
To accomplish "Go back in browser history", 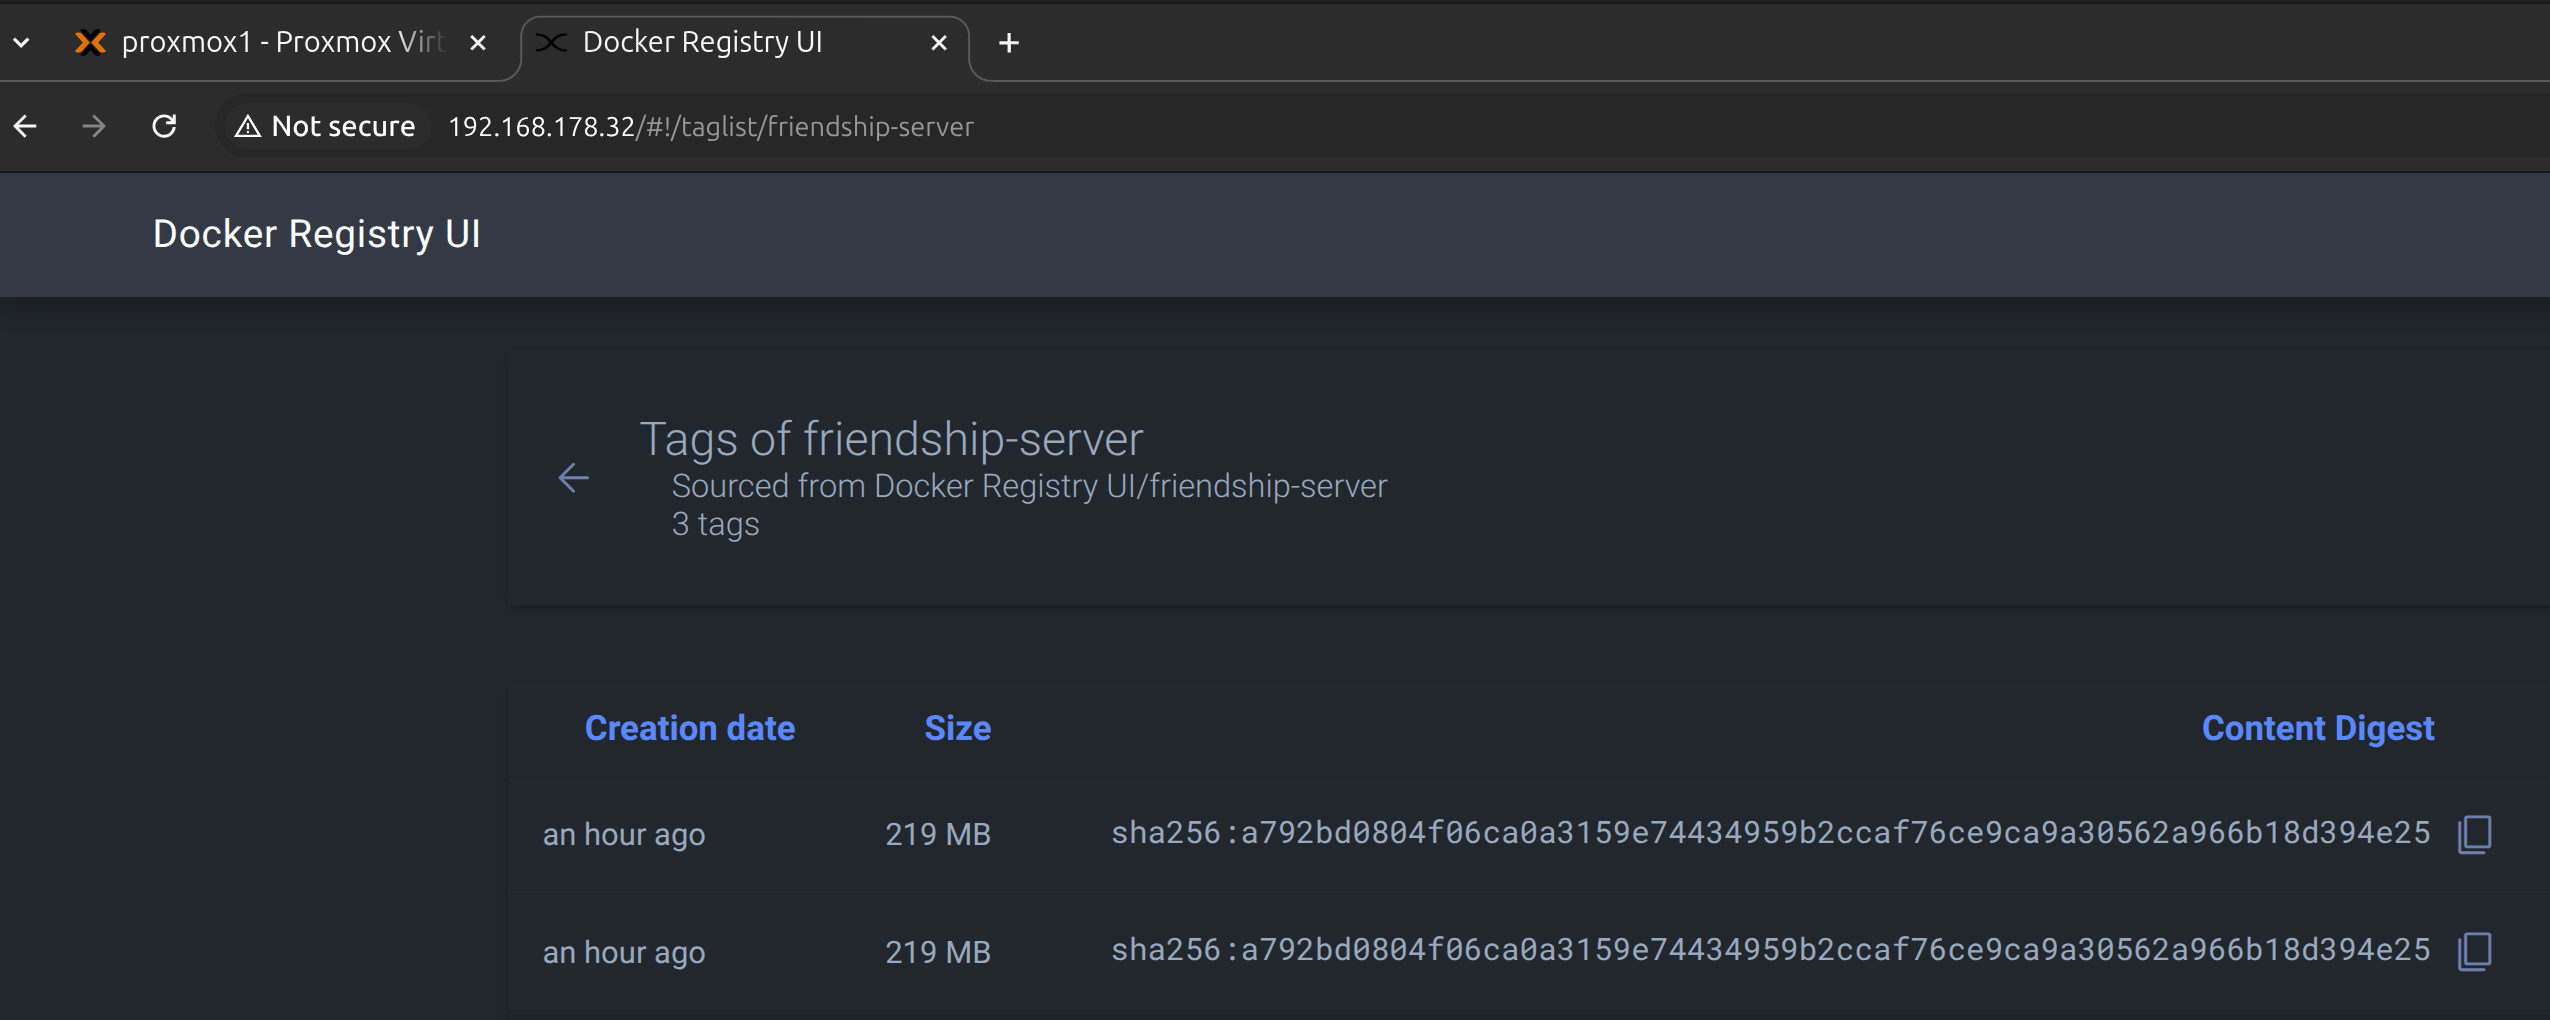I will (x=25, y=126).
